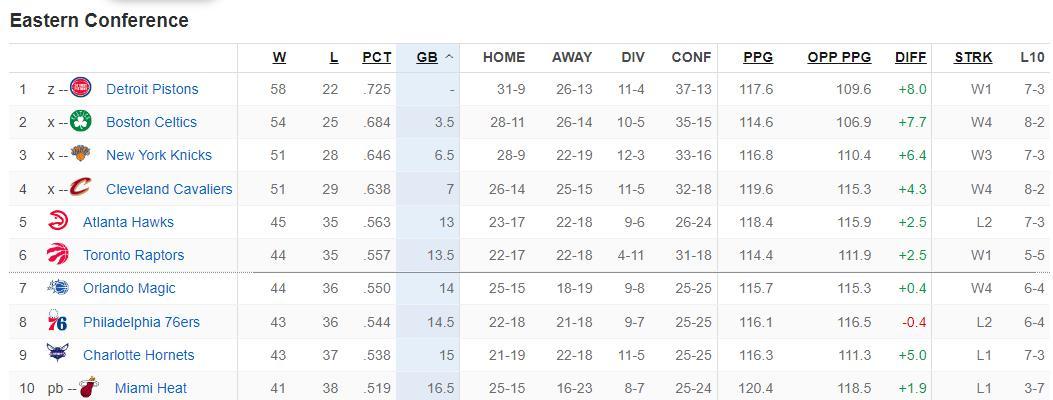The height and width of the screenshot is (400, 1053).
Task: Sort by L losses column header
Action: pos(334,57)
